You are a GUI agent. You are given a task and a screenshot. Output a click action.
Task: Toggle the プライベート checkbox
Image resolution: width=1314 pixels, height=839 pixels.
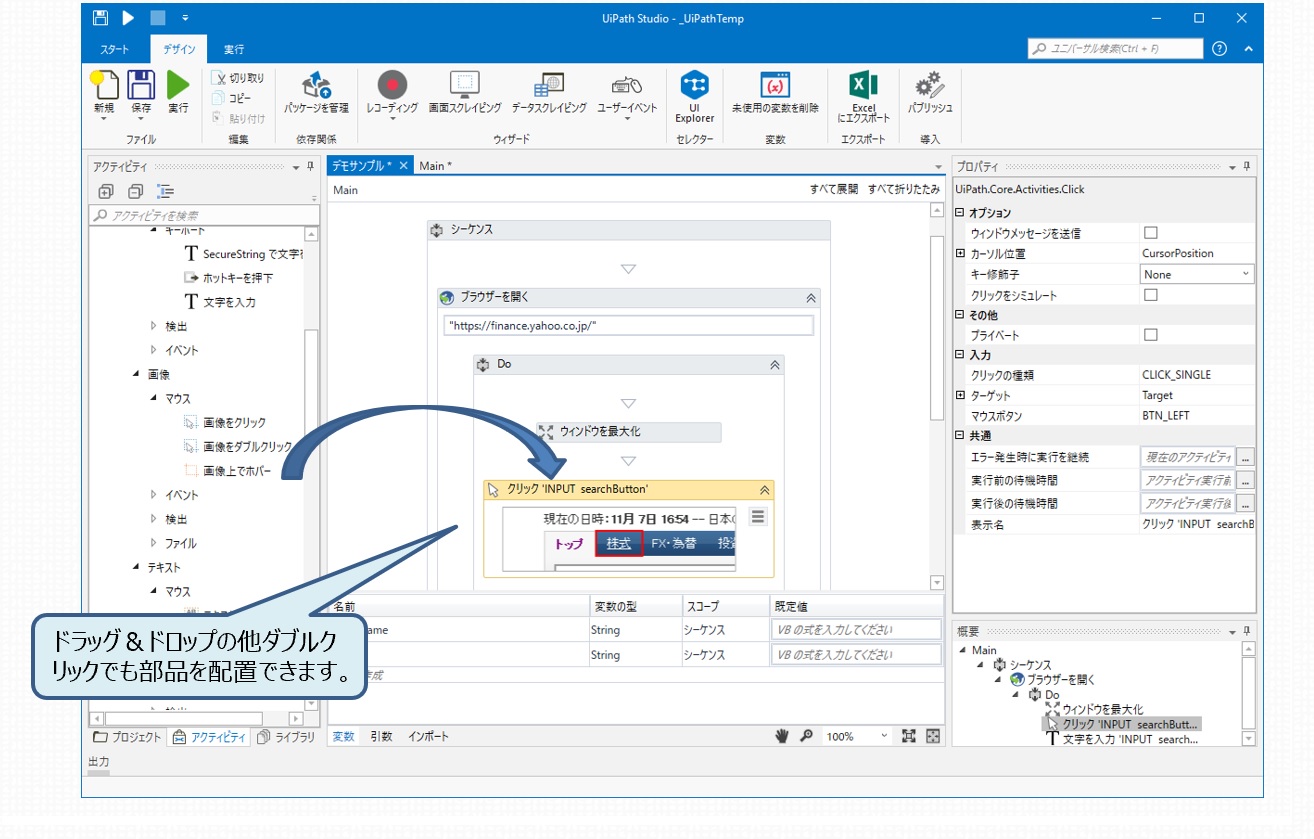click(x=1150, y=335)
